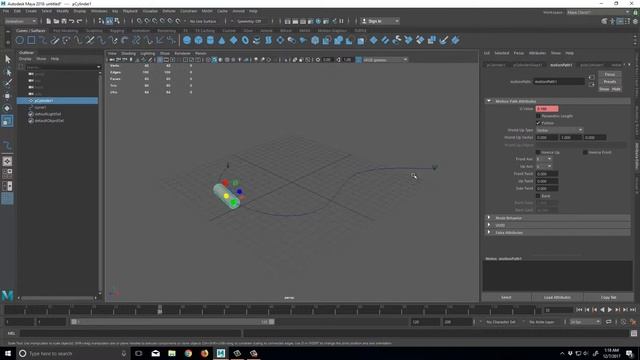
Task: Enable the Inverse Up checkbox
Action: point(538,152)
